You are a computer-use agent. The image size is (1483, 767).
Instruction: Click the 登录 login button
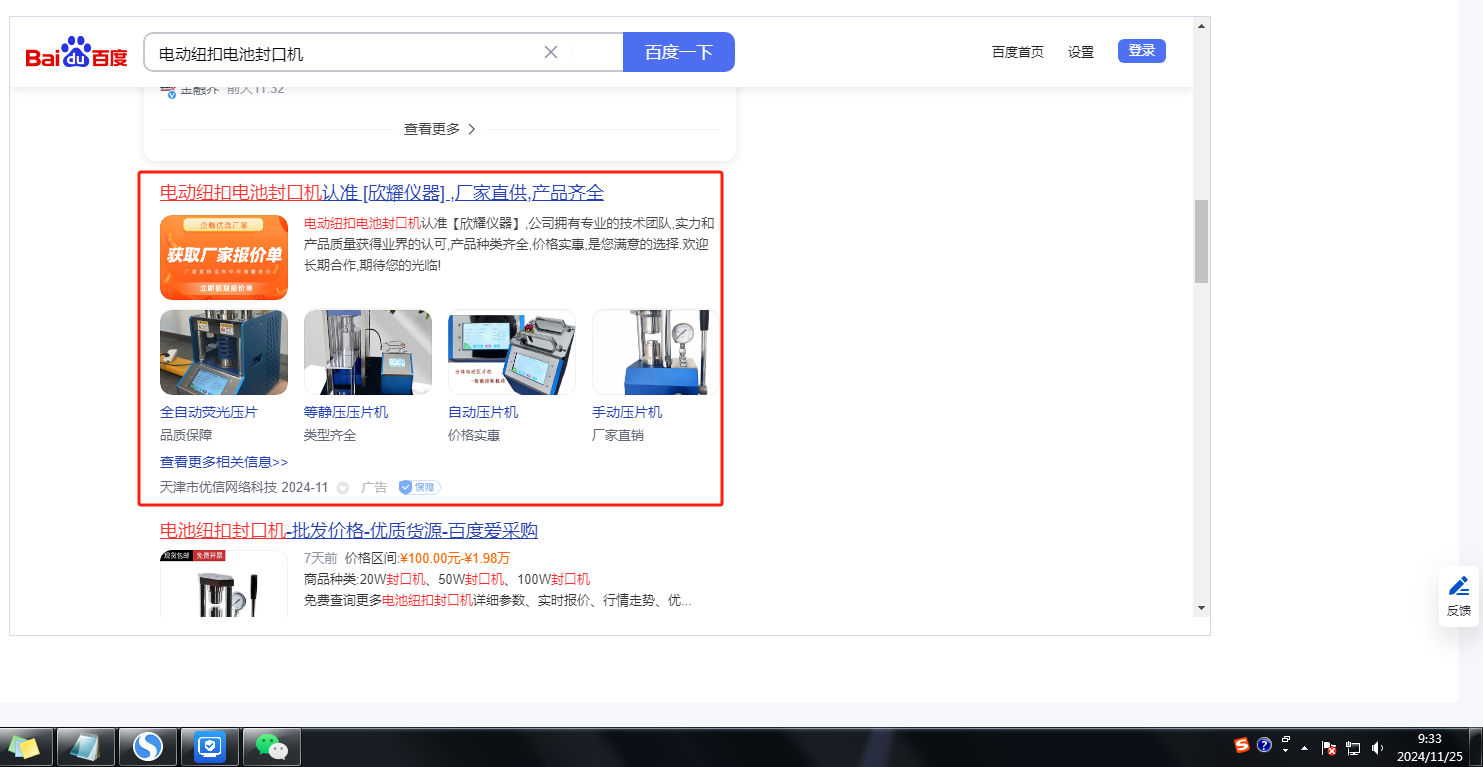(x=1142, y=51)
